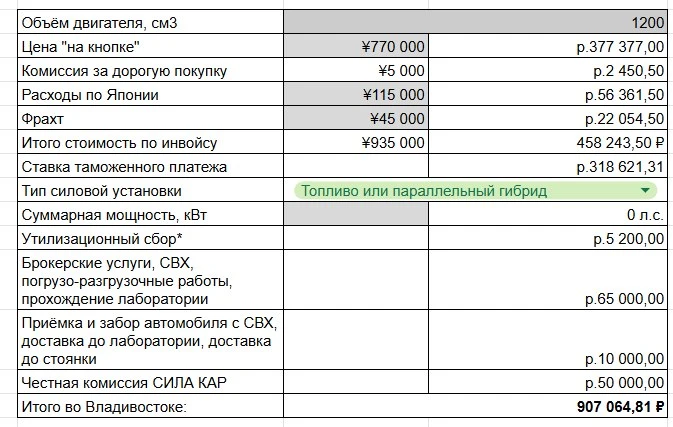Image resolution: width=673 pixels, height=427 pixels.
Task: Select the customs payment р.318 621,31 cell
Action: pyautogui.click(x=548, y=166)
